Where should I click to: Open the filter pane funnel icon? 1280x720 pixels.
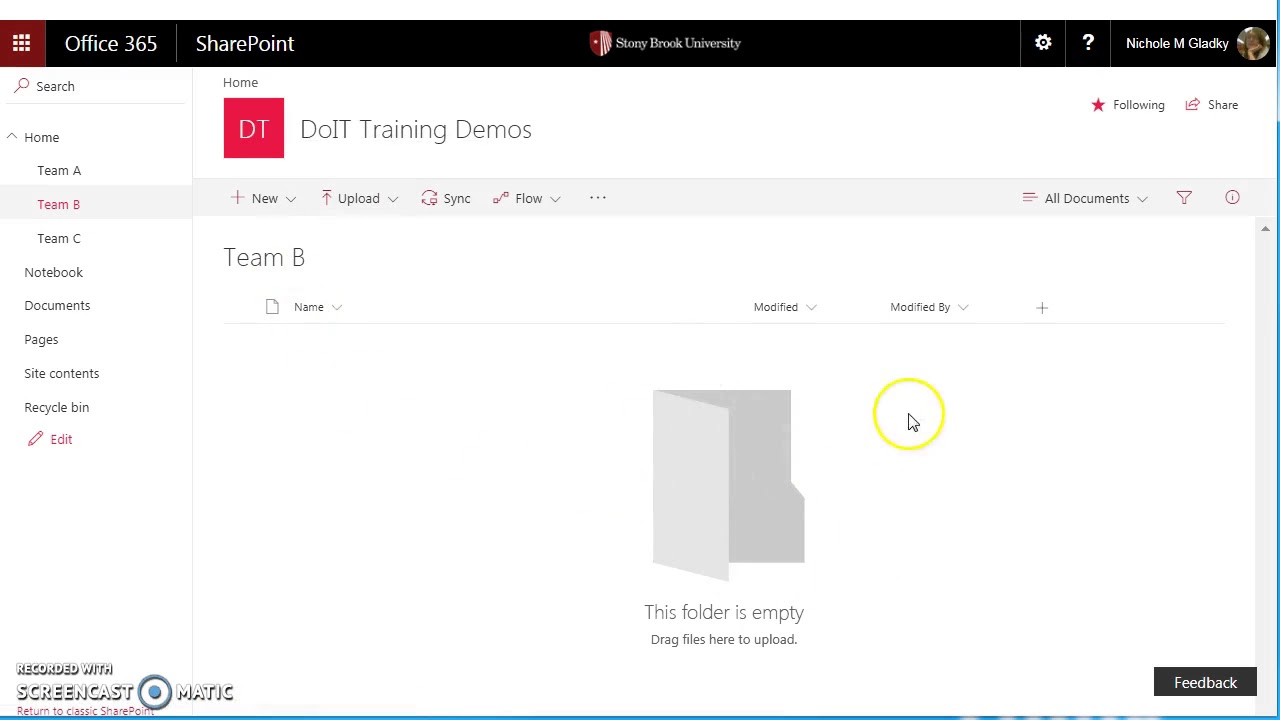(x=1184, y=198)
